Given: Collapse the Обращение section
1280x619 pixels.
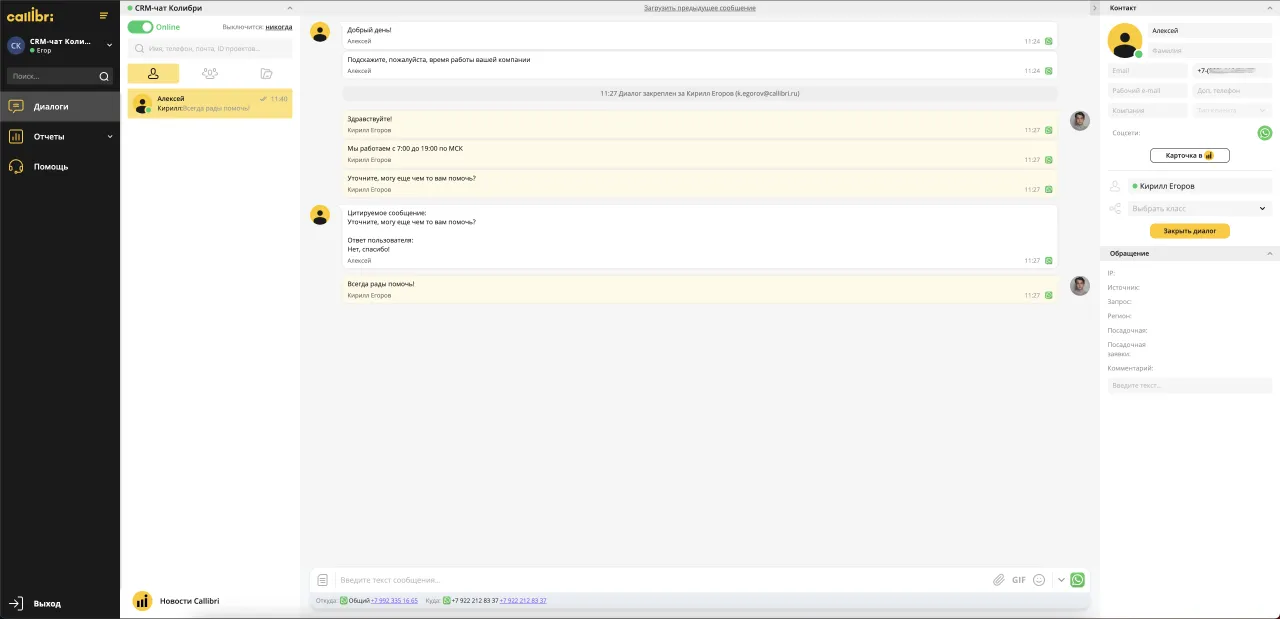Looking at the screenshot, I should click(1269, 254).
